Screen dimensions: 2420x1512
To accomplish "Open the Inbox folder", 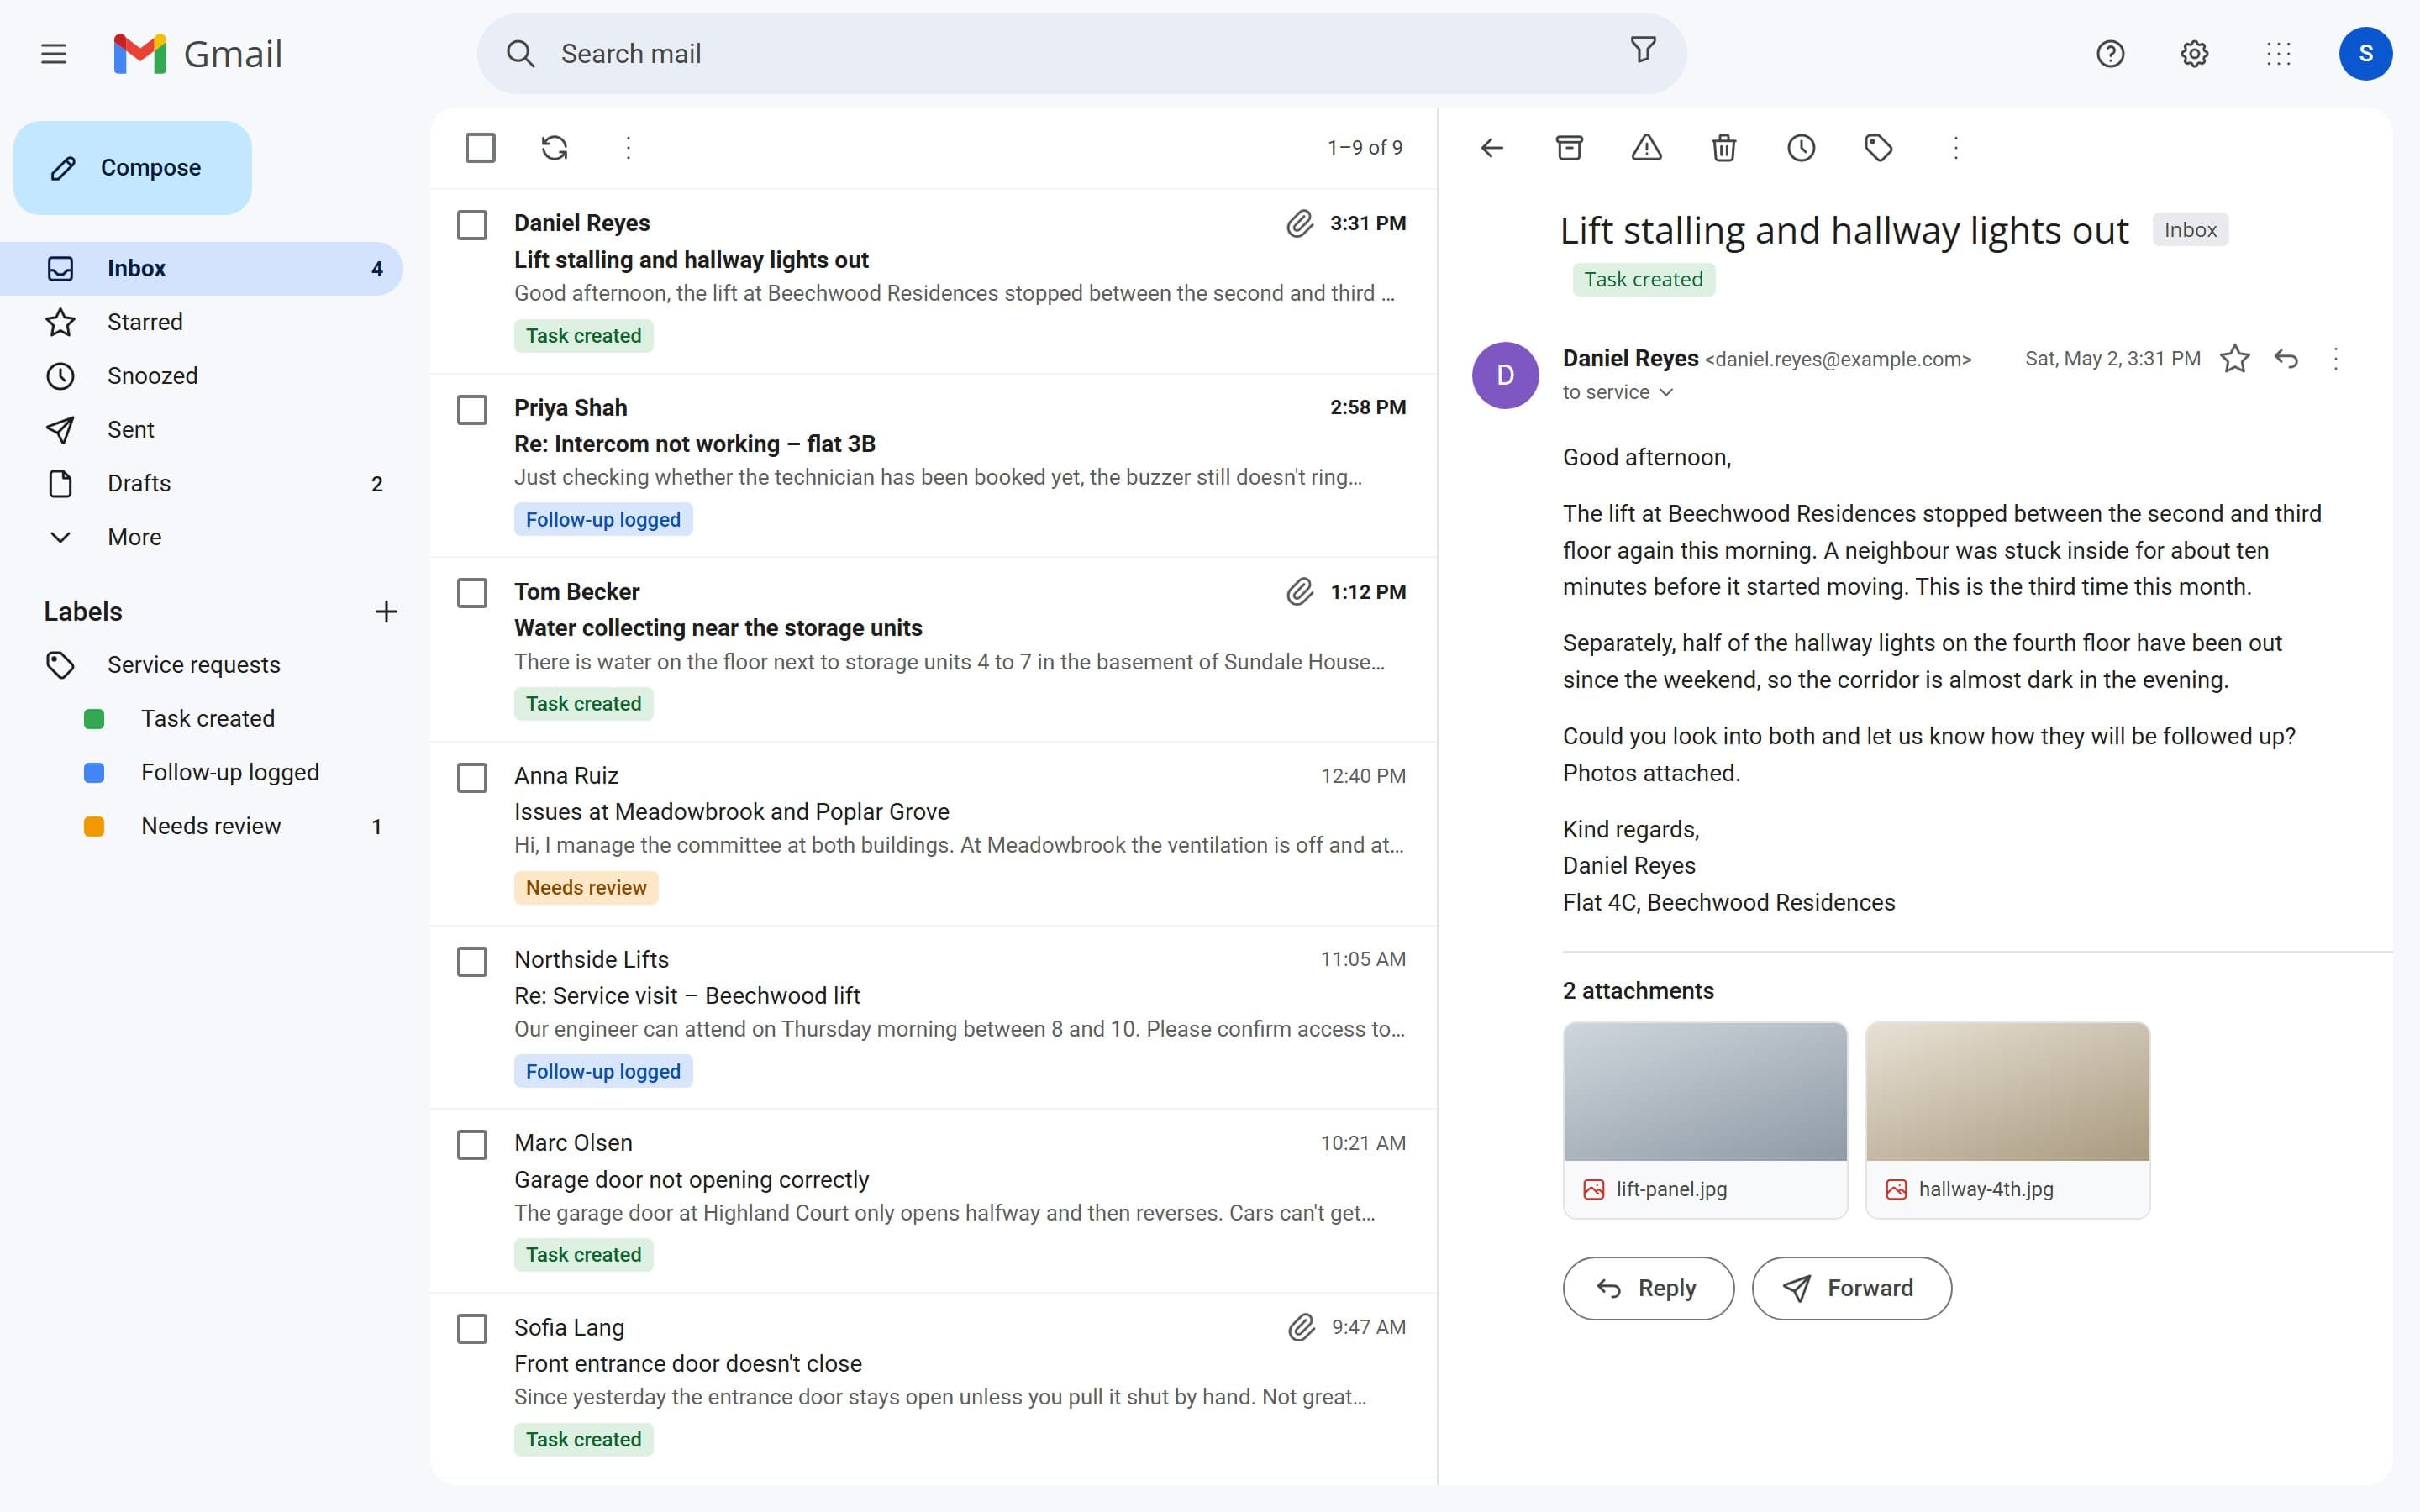I will (x=201, y=268).
